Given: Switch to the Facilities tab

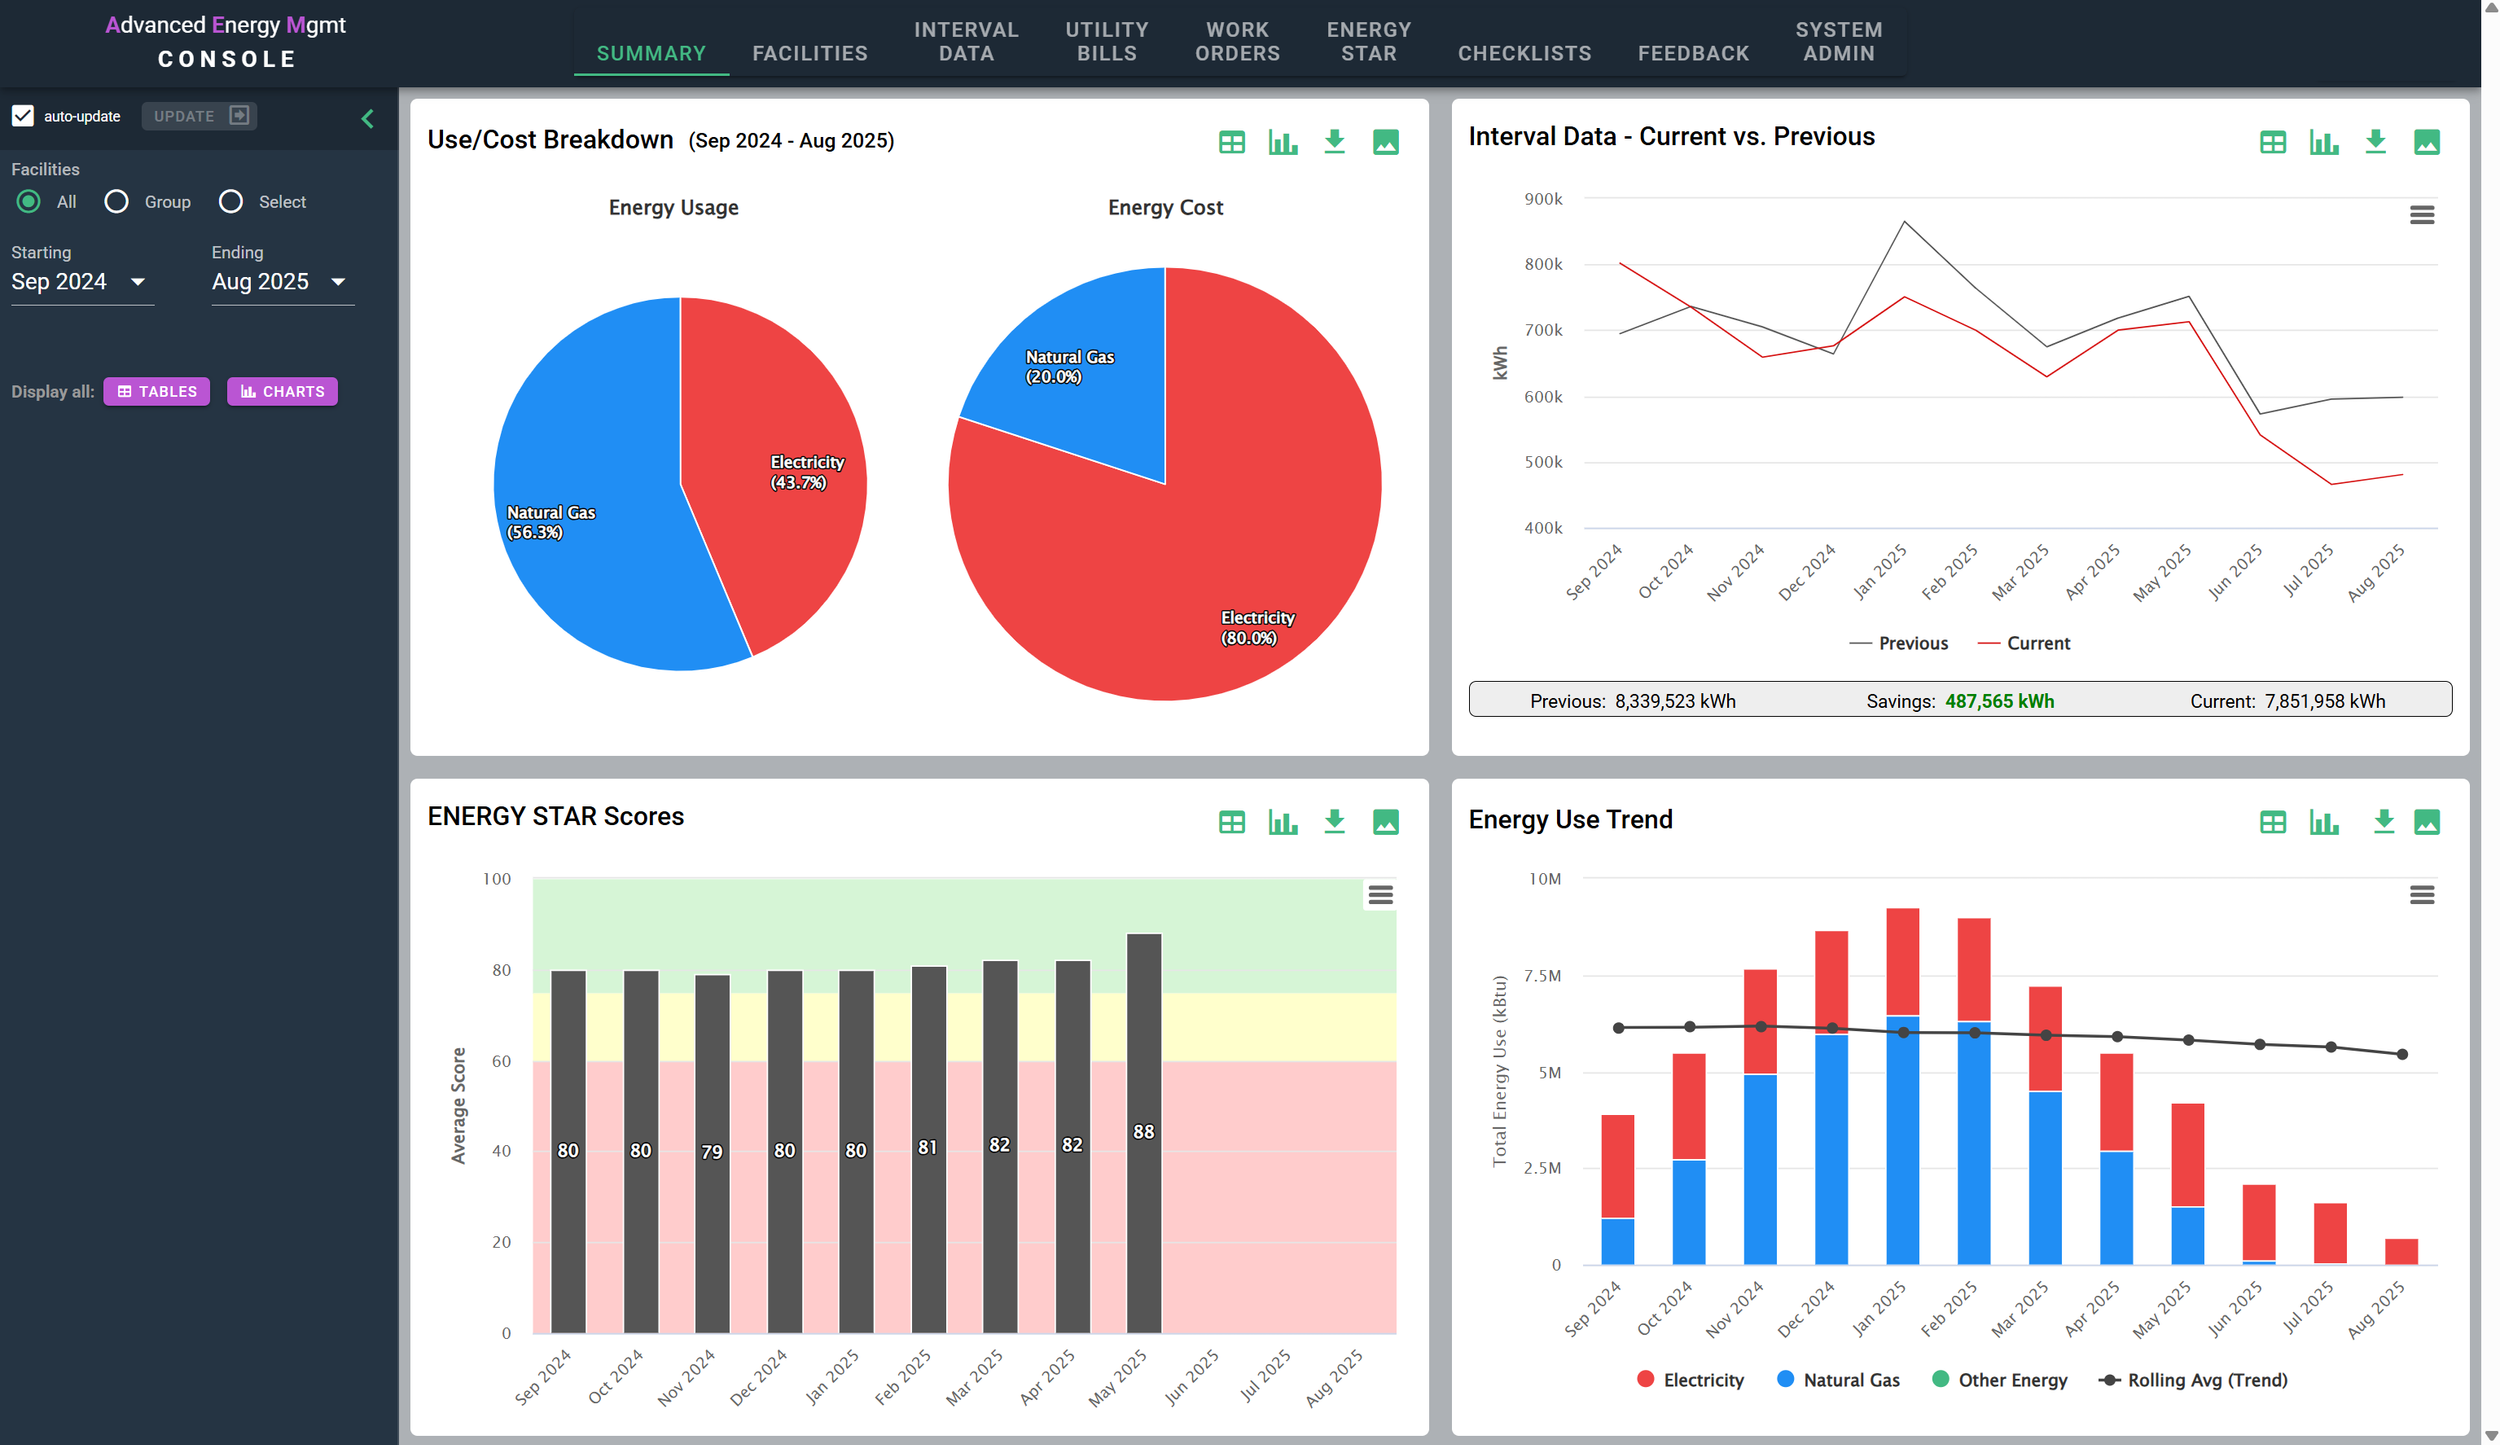Looking at the screenshot, I should click(809, 53).
